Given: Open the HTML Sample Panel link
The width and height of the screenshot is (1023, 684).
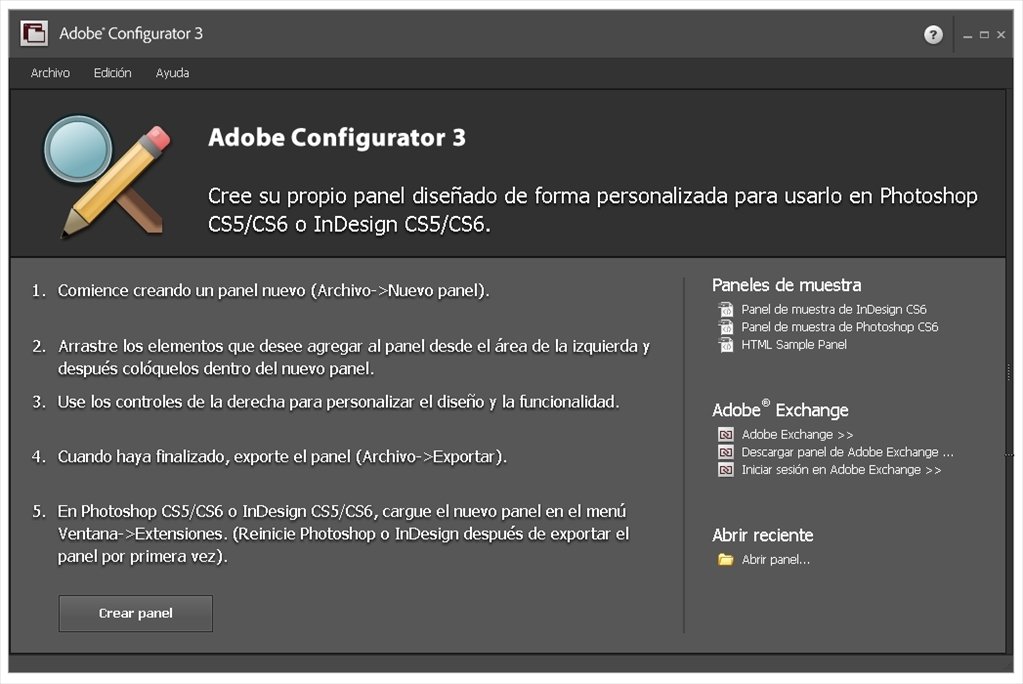Looking at the screenshot, I should click(x=794, y=345).
